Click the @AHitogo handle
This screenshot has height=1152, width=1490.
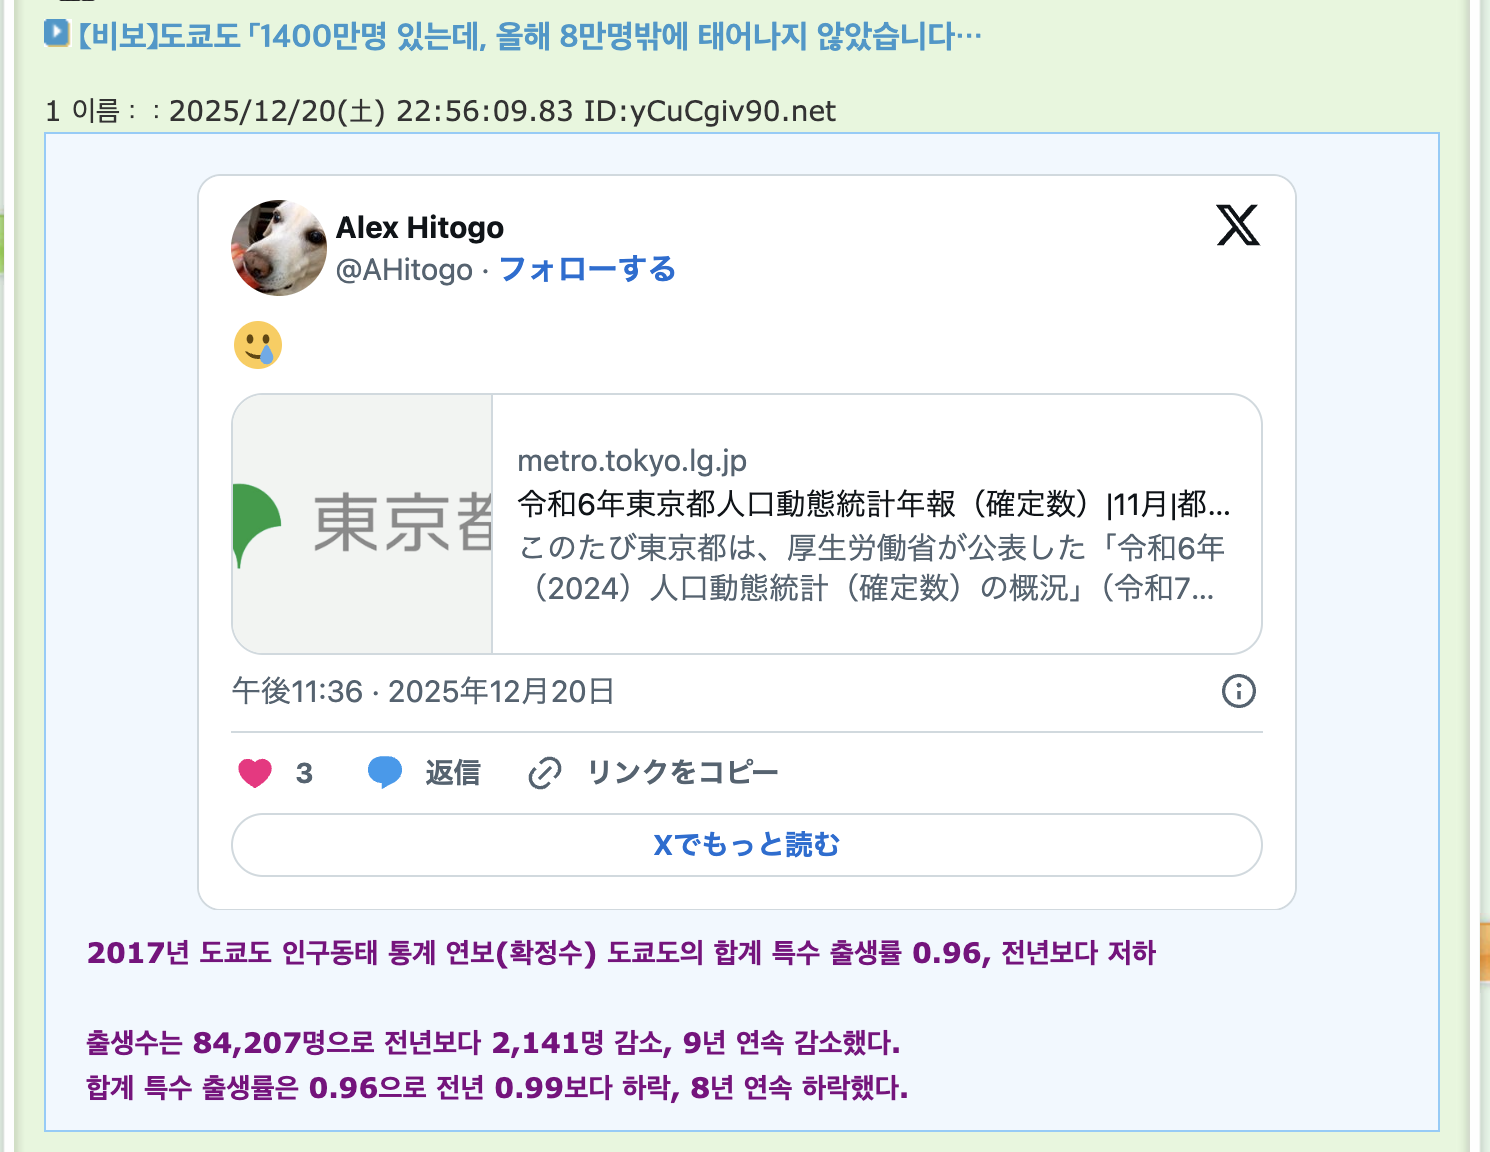(x=404, y=270)
